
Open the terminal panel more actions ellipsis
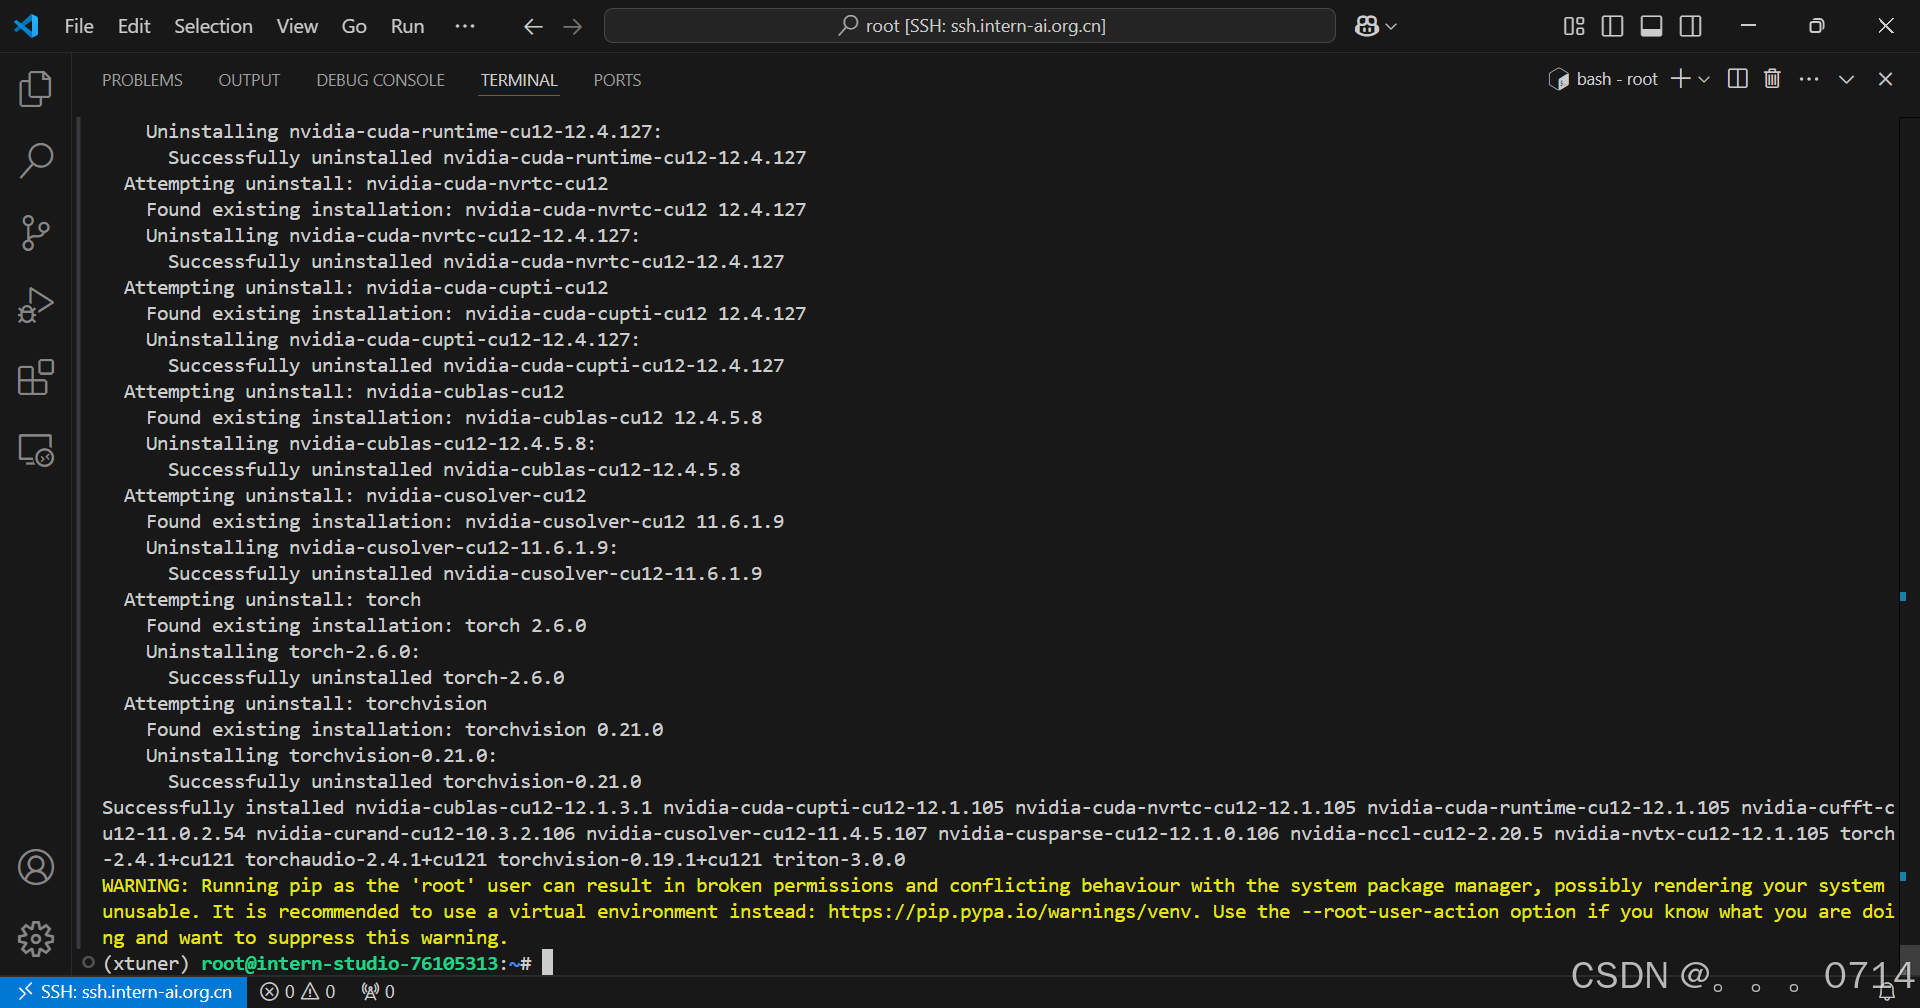click(x=1809, y=79)
